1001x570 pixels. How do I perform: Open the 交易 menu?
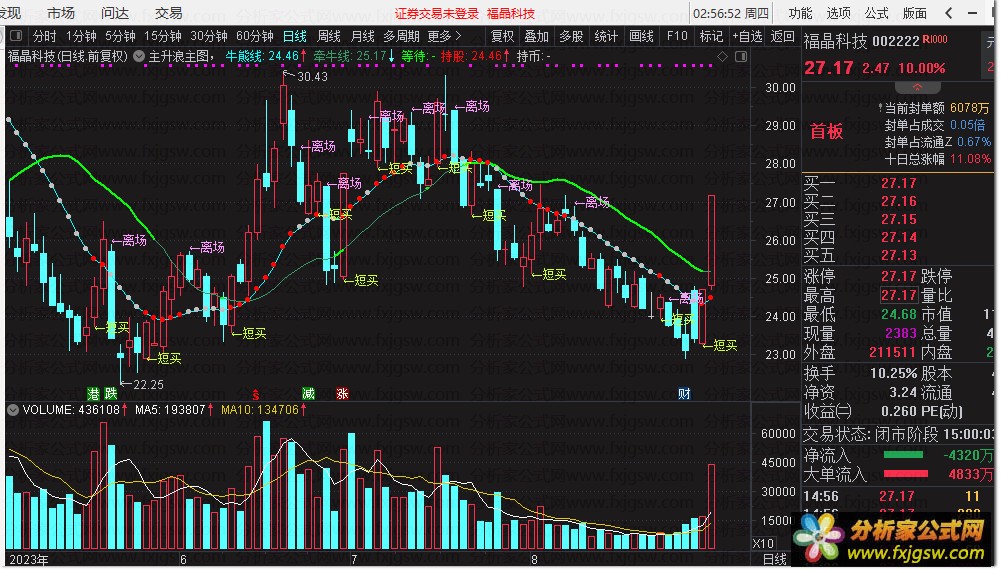[169, 13]
